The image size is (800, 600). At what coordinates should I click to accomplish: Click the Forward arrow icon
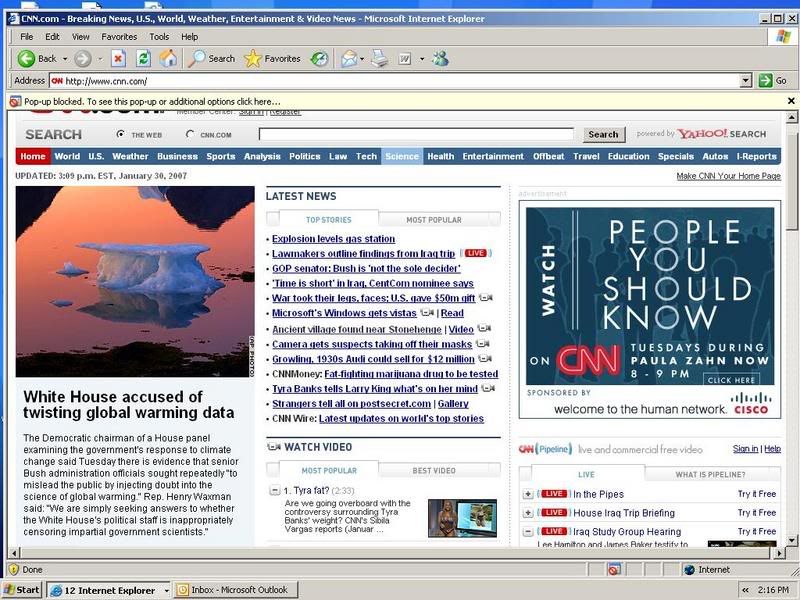83,59
